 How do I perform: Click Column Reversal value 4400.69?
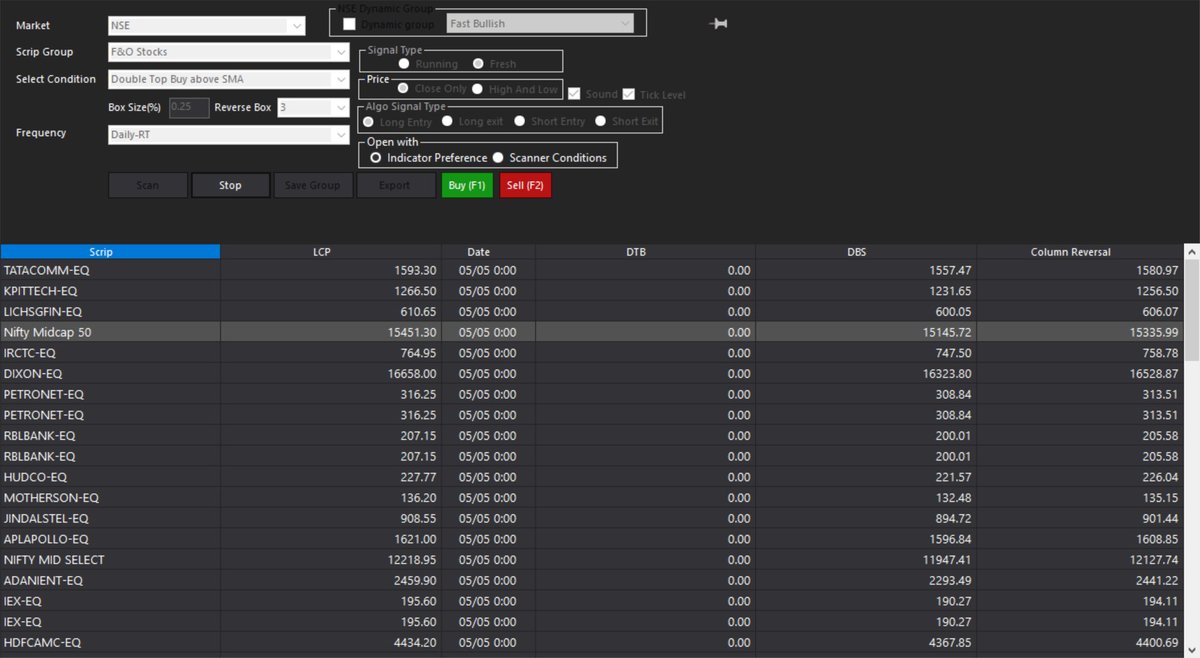click(1157, 642)
